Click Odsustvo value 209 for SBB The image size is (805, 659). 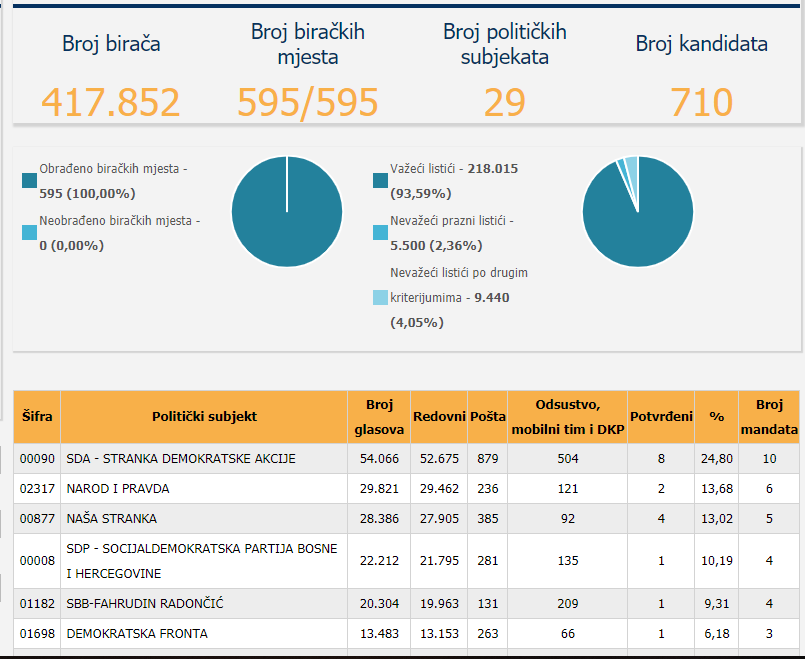point(568,604)
